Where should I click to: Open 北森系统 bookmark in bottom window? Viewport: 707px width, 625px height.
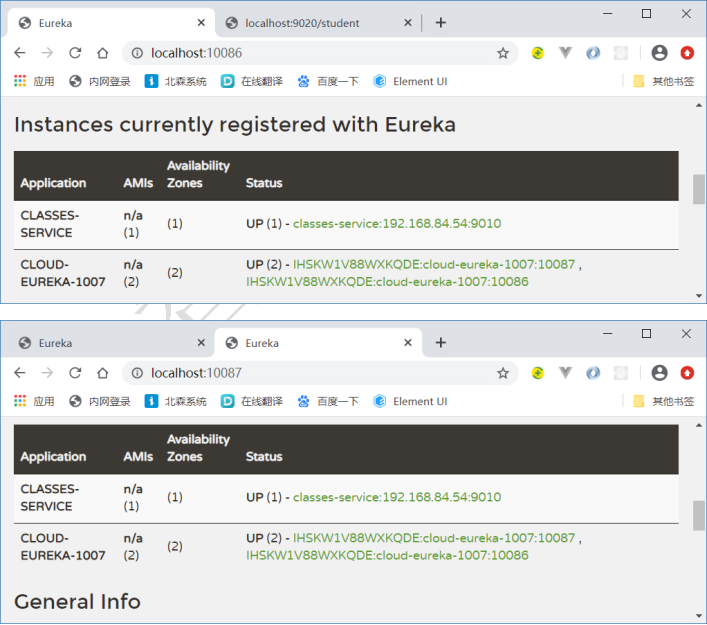point(175,401)
